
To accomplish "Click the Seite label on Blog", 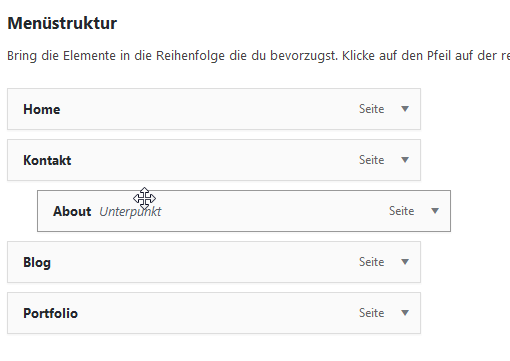I will 372,262.
